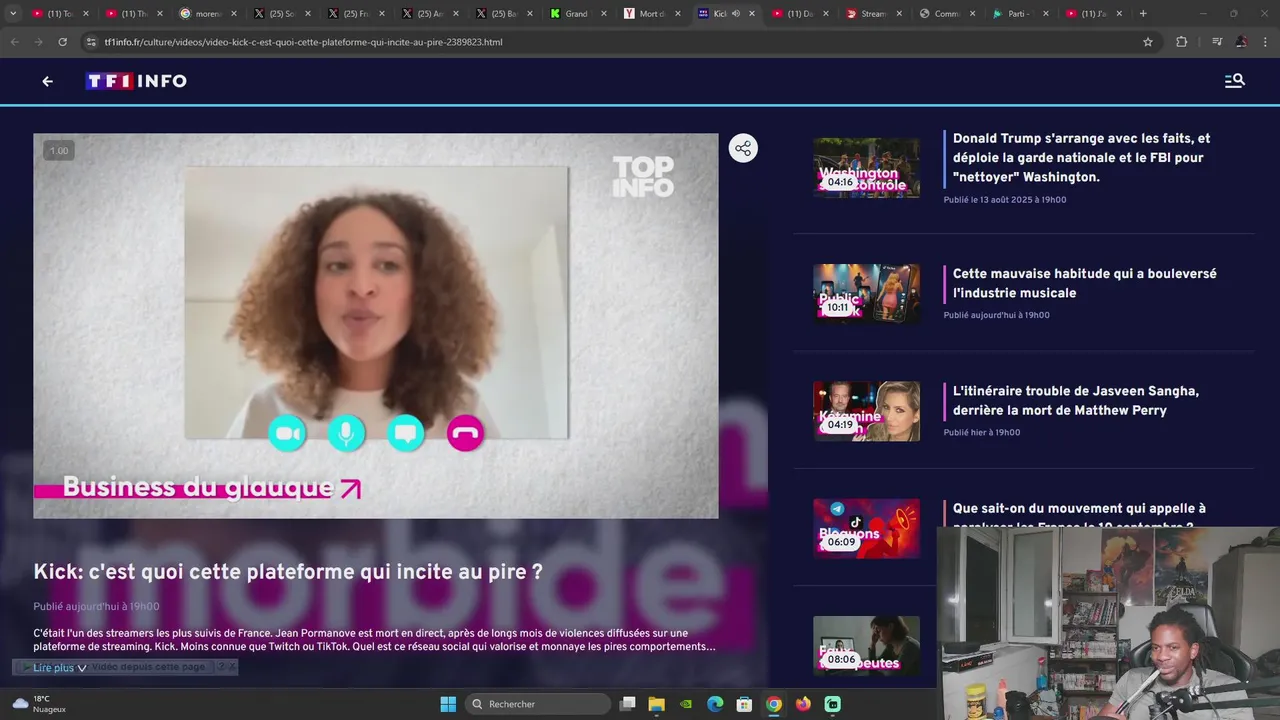The height and width of the screenshot is (720, 1280).
Task: Click 'Publié aujourd'hui à 19h00' under video title
Action: 96,606
